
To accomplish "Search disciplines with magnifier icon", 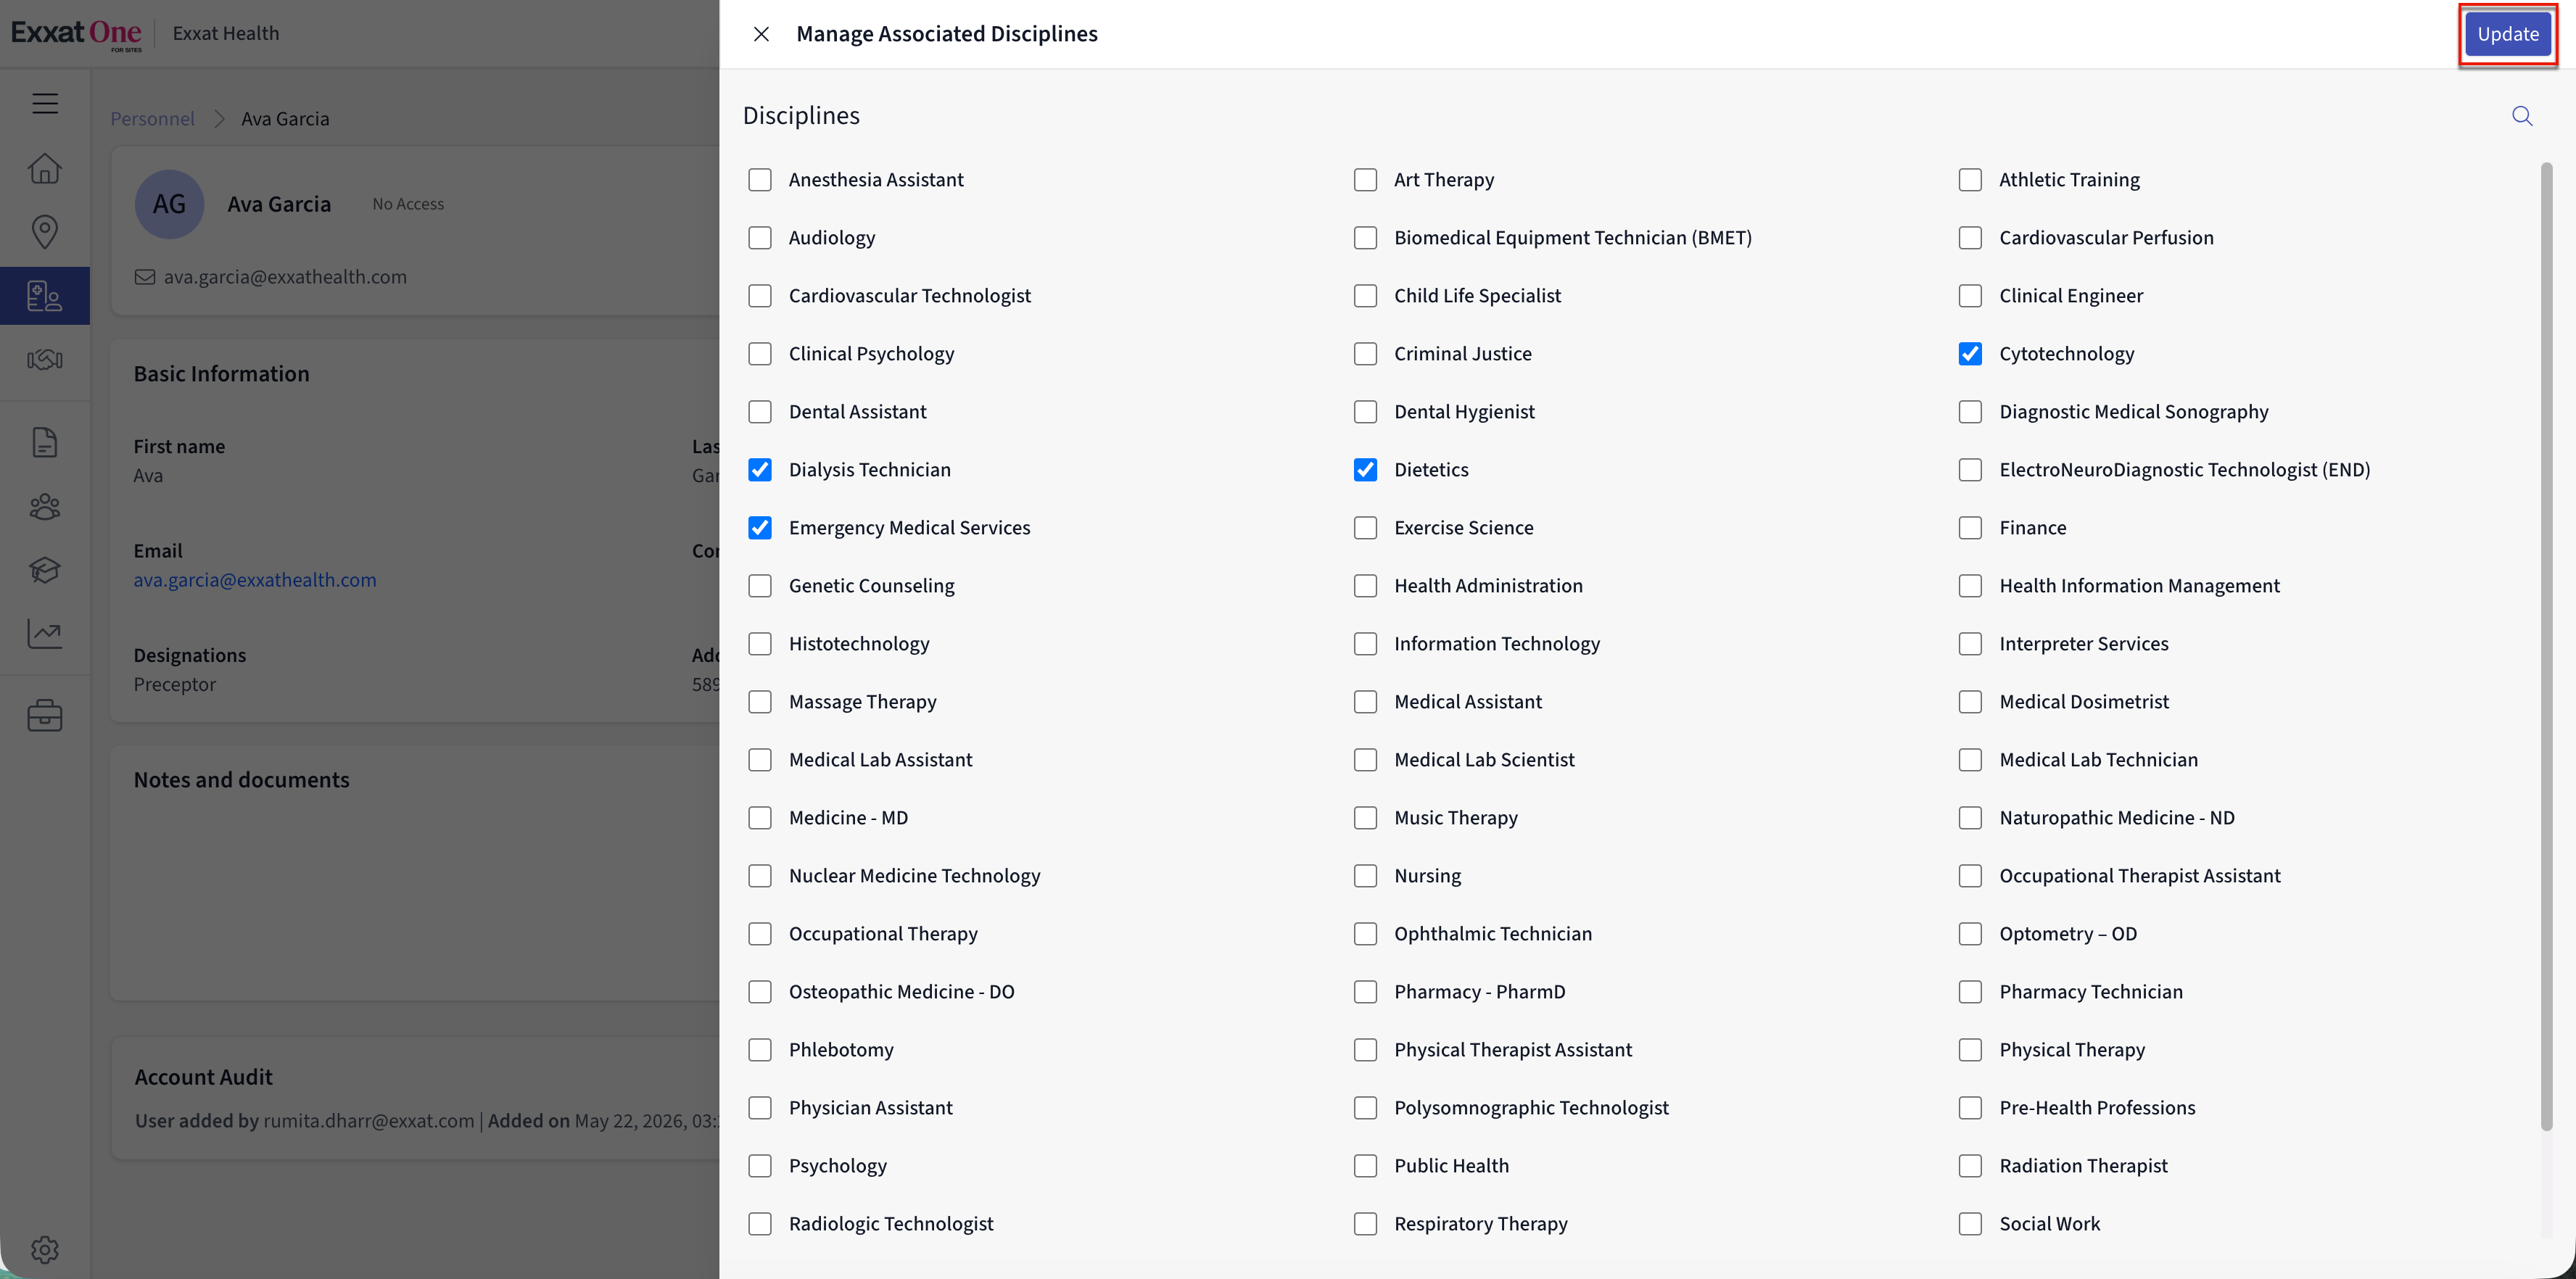I will coord(2522,116).
